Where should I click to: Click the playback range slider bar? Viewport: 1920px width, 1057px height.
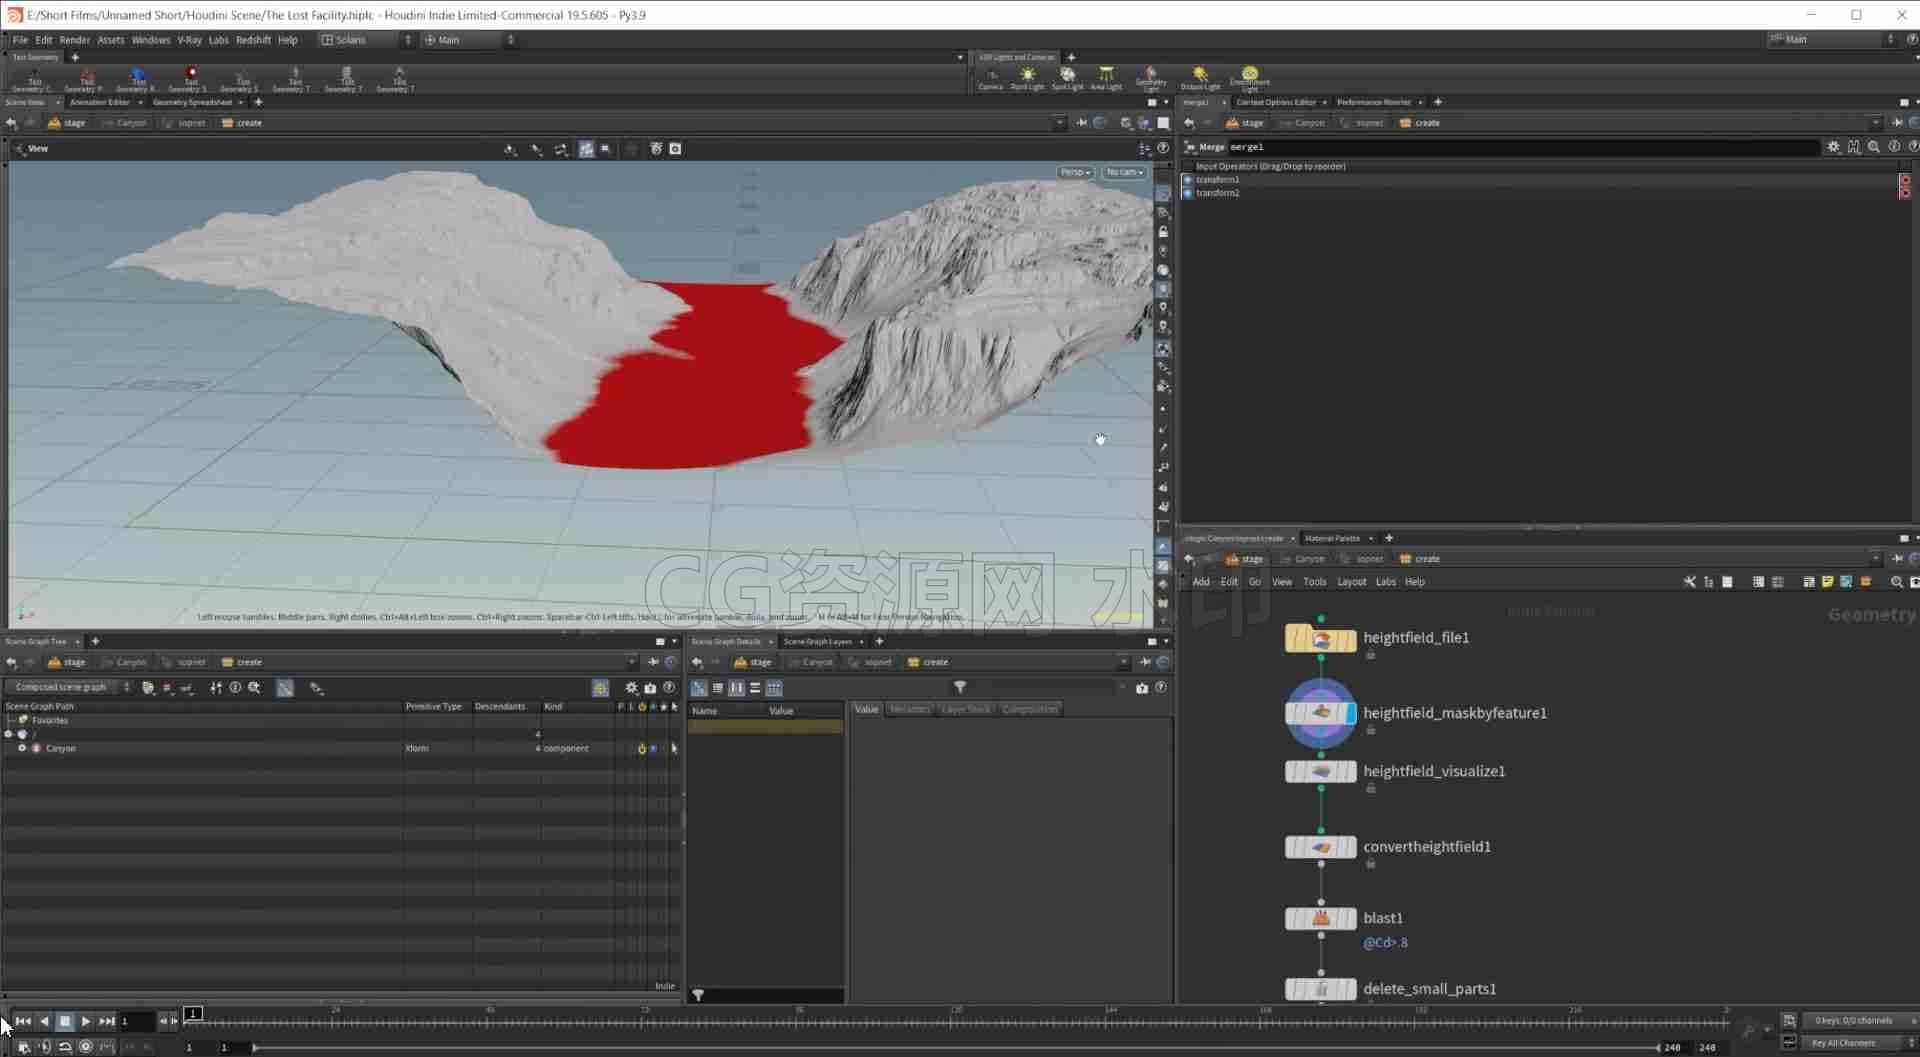coord(955,1047)
